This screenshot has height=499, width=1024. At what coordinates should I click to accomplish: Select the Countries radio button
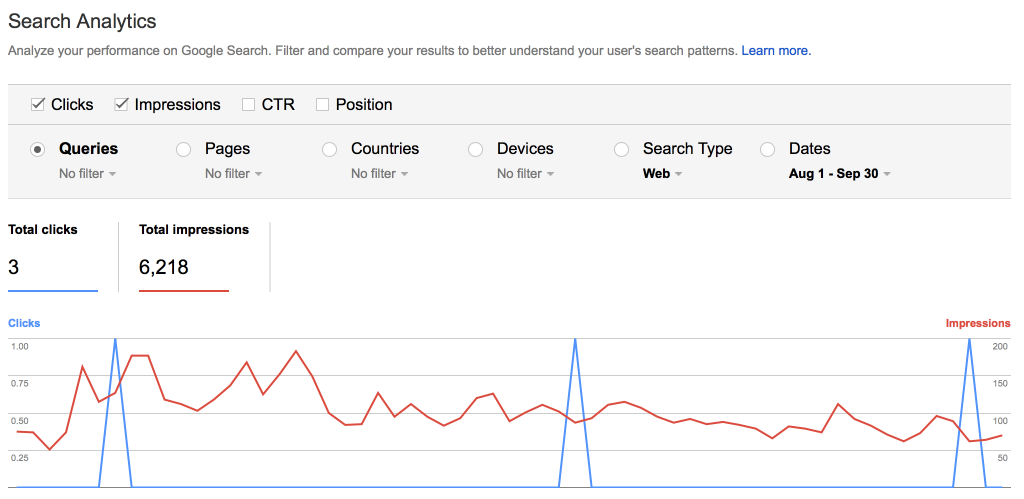[330, 150]
